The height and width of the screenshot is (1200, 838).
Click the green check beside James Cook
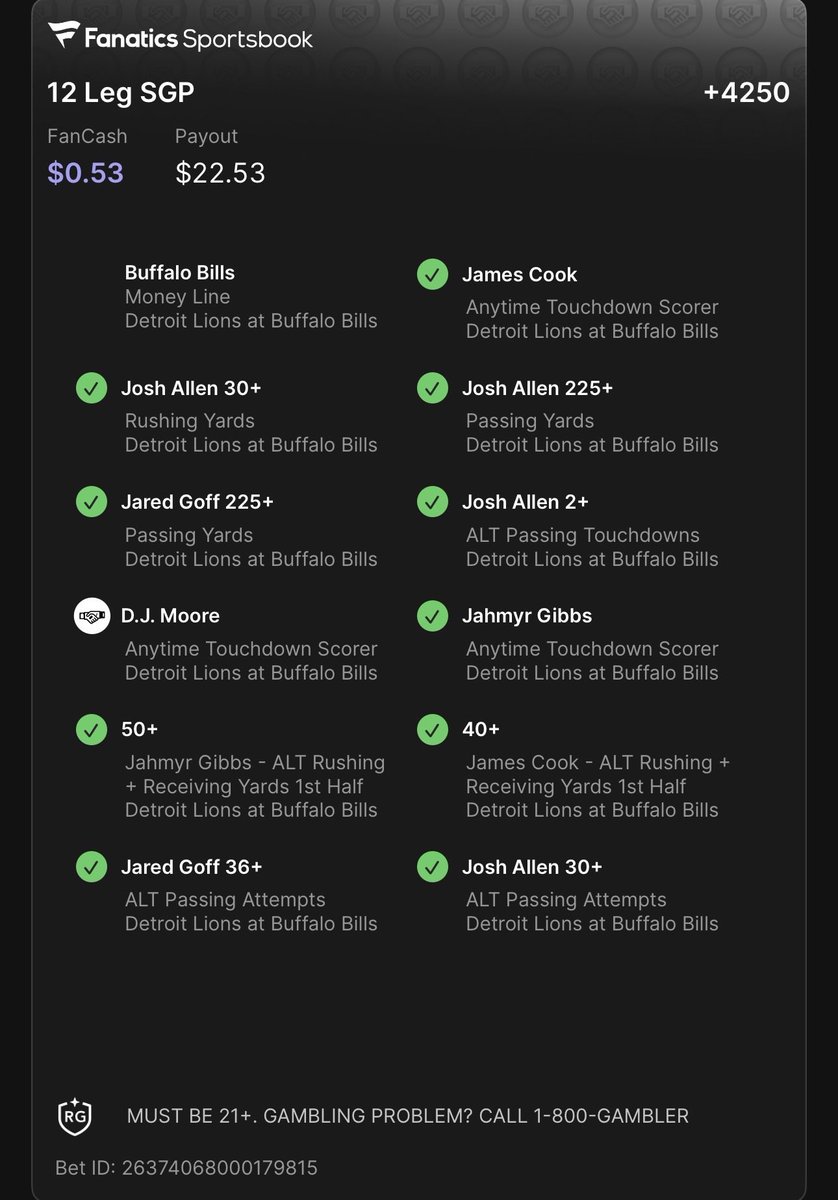432,275
